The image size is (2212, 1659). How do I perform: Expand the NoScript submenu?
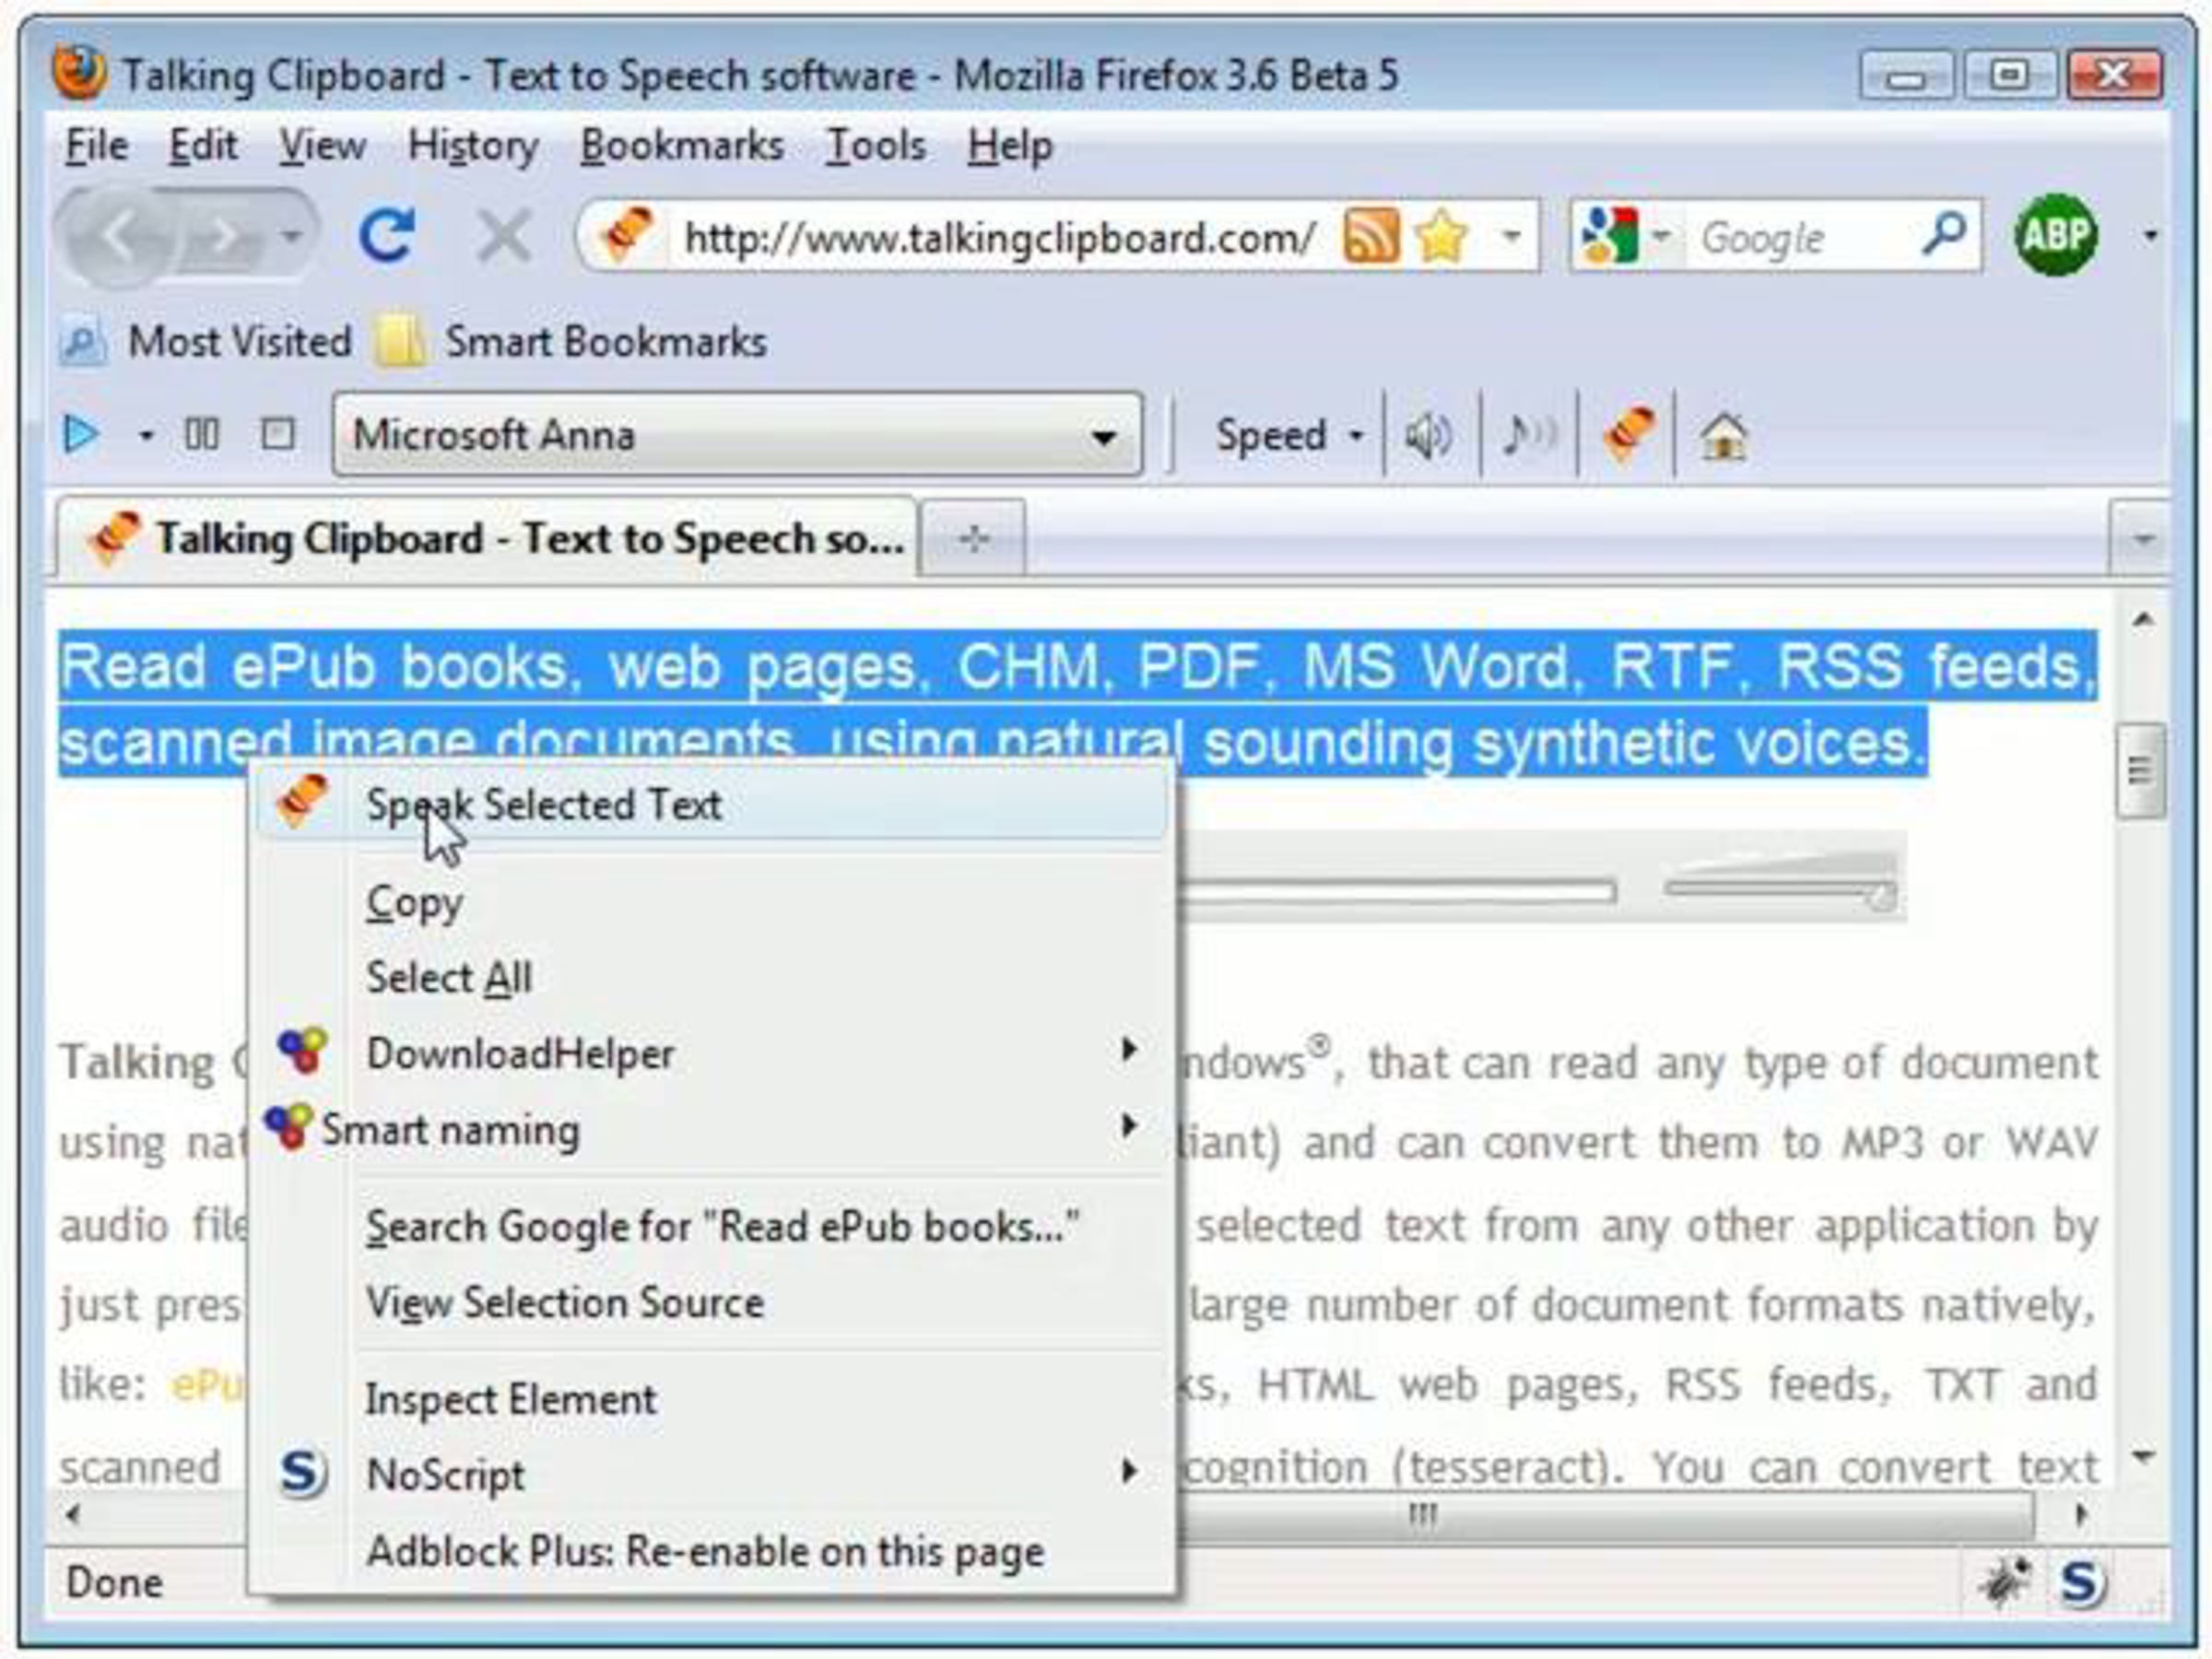(712, 1474)
